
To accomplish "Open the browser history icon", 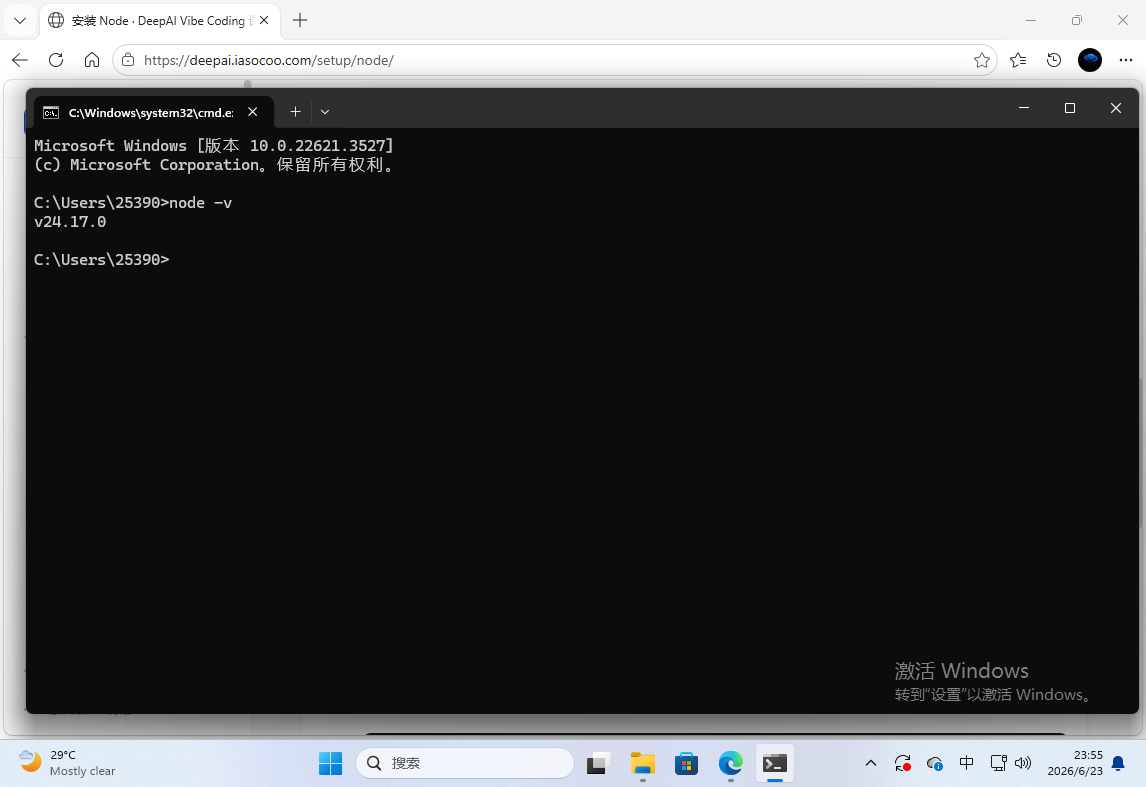I will pyautogui.click(x=1053, y=60).
